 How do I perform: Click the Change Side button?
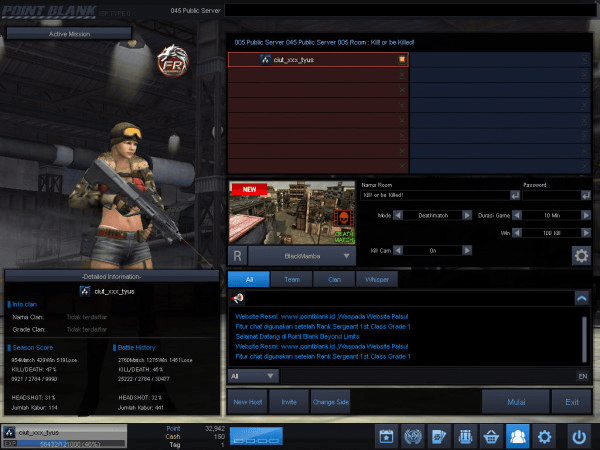click(330, 402)
